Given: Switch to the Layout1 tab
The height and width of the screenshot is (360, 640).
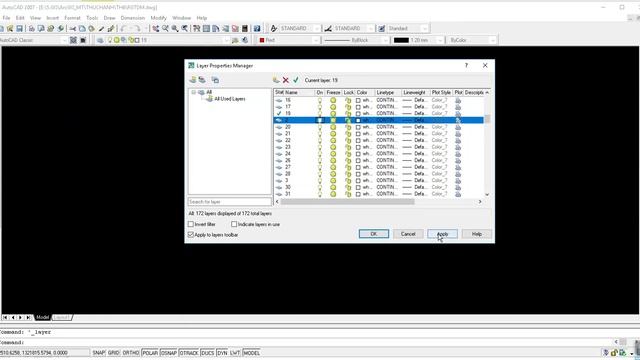Looking at the screenshot, I should [x=61, y=317].
